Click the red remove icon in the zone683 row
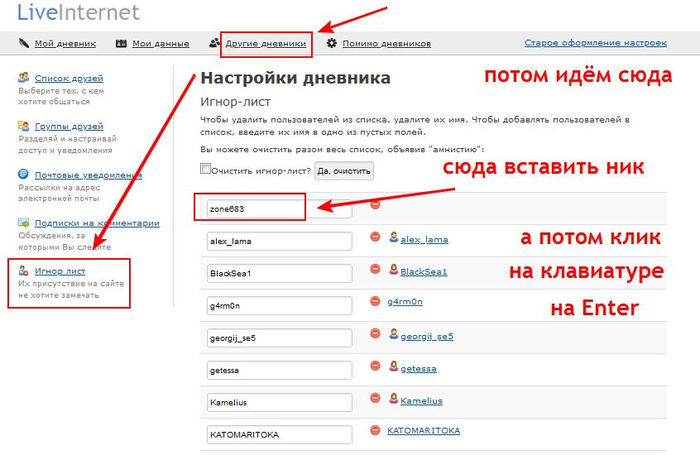The width and height of the screenshot is (700, 455). coord(375,205)
